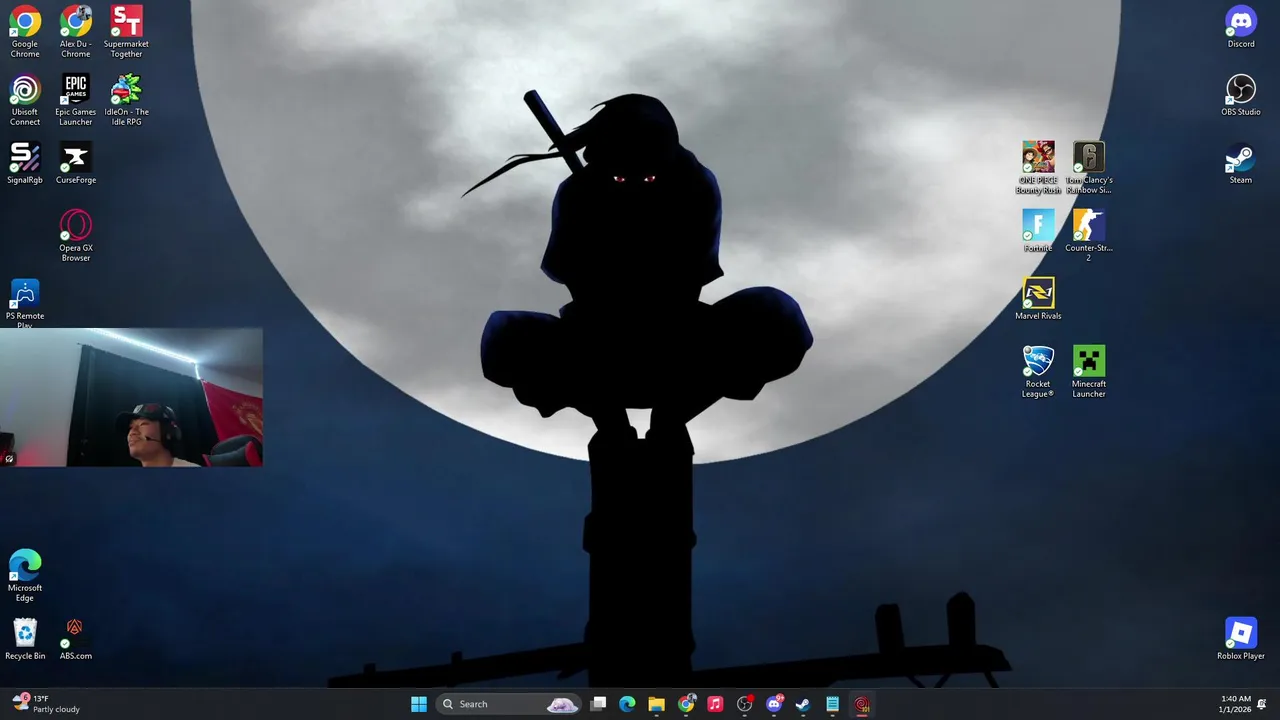Open the OBS Studio desktop icon
The image size is (1280, 720).
(1241, 95)
